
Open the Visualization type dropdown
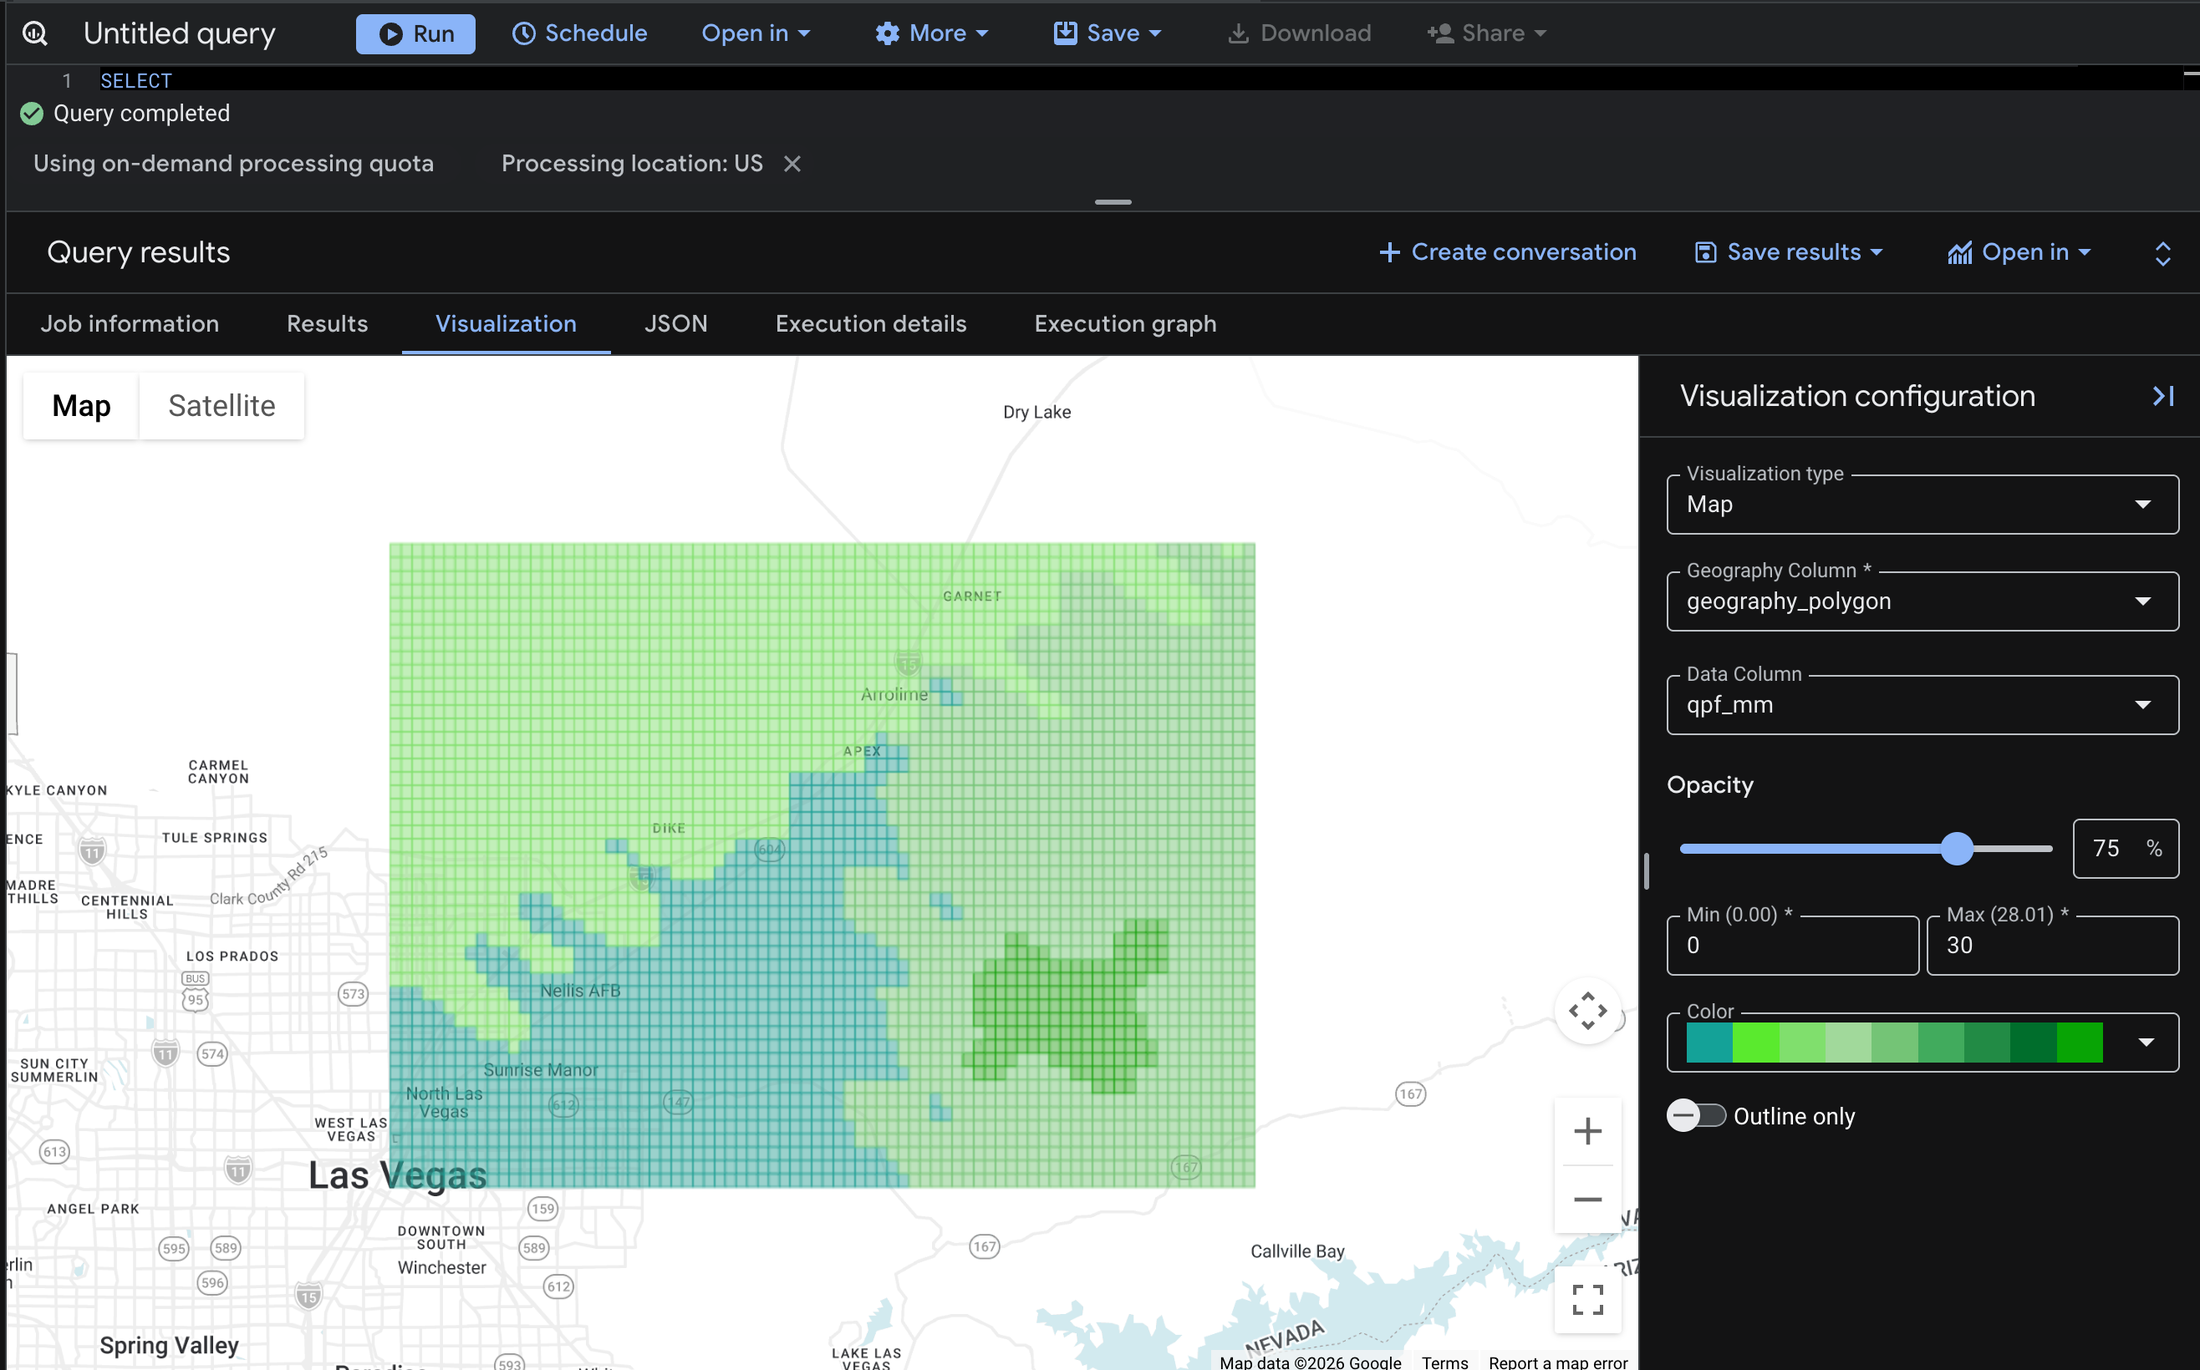pos(1922,505)
